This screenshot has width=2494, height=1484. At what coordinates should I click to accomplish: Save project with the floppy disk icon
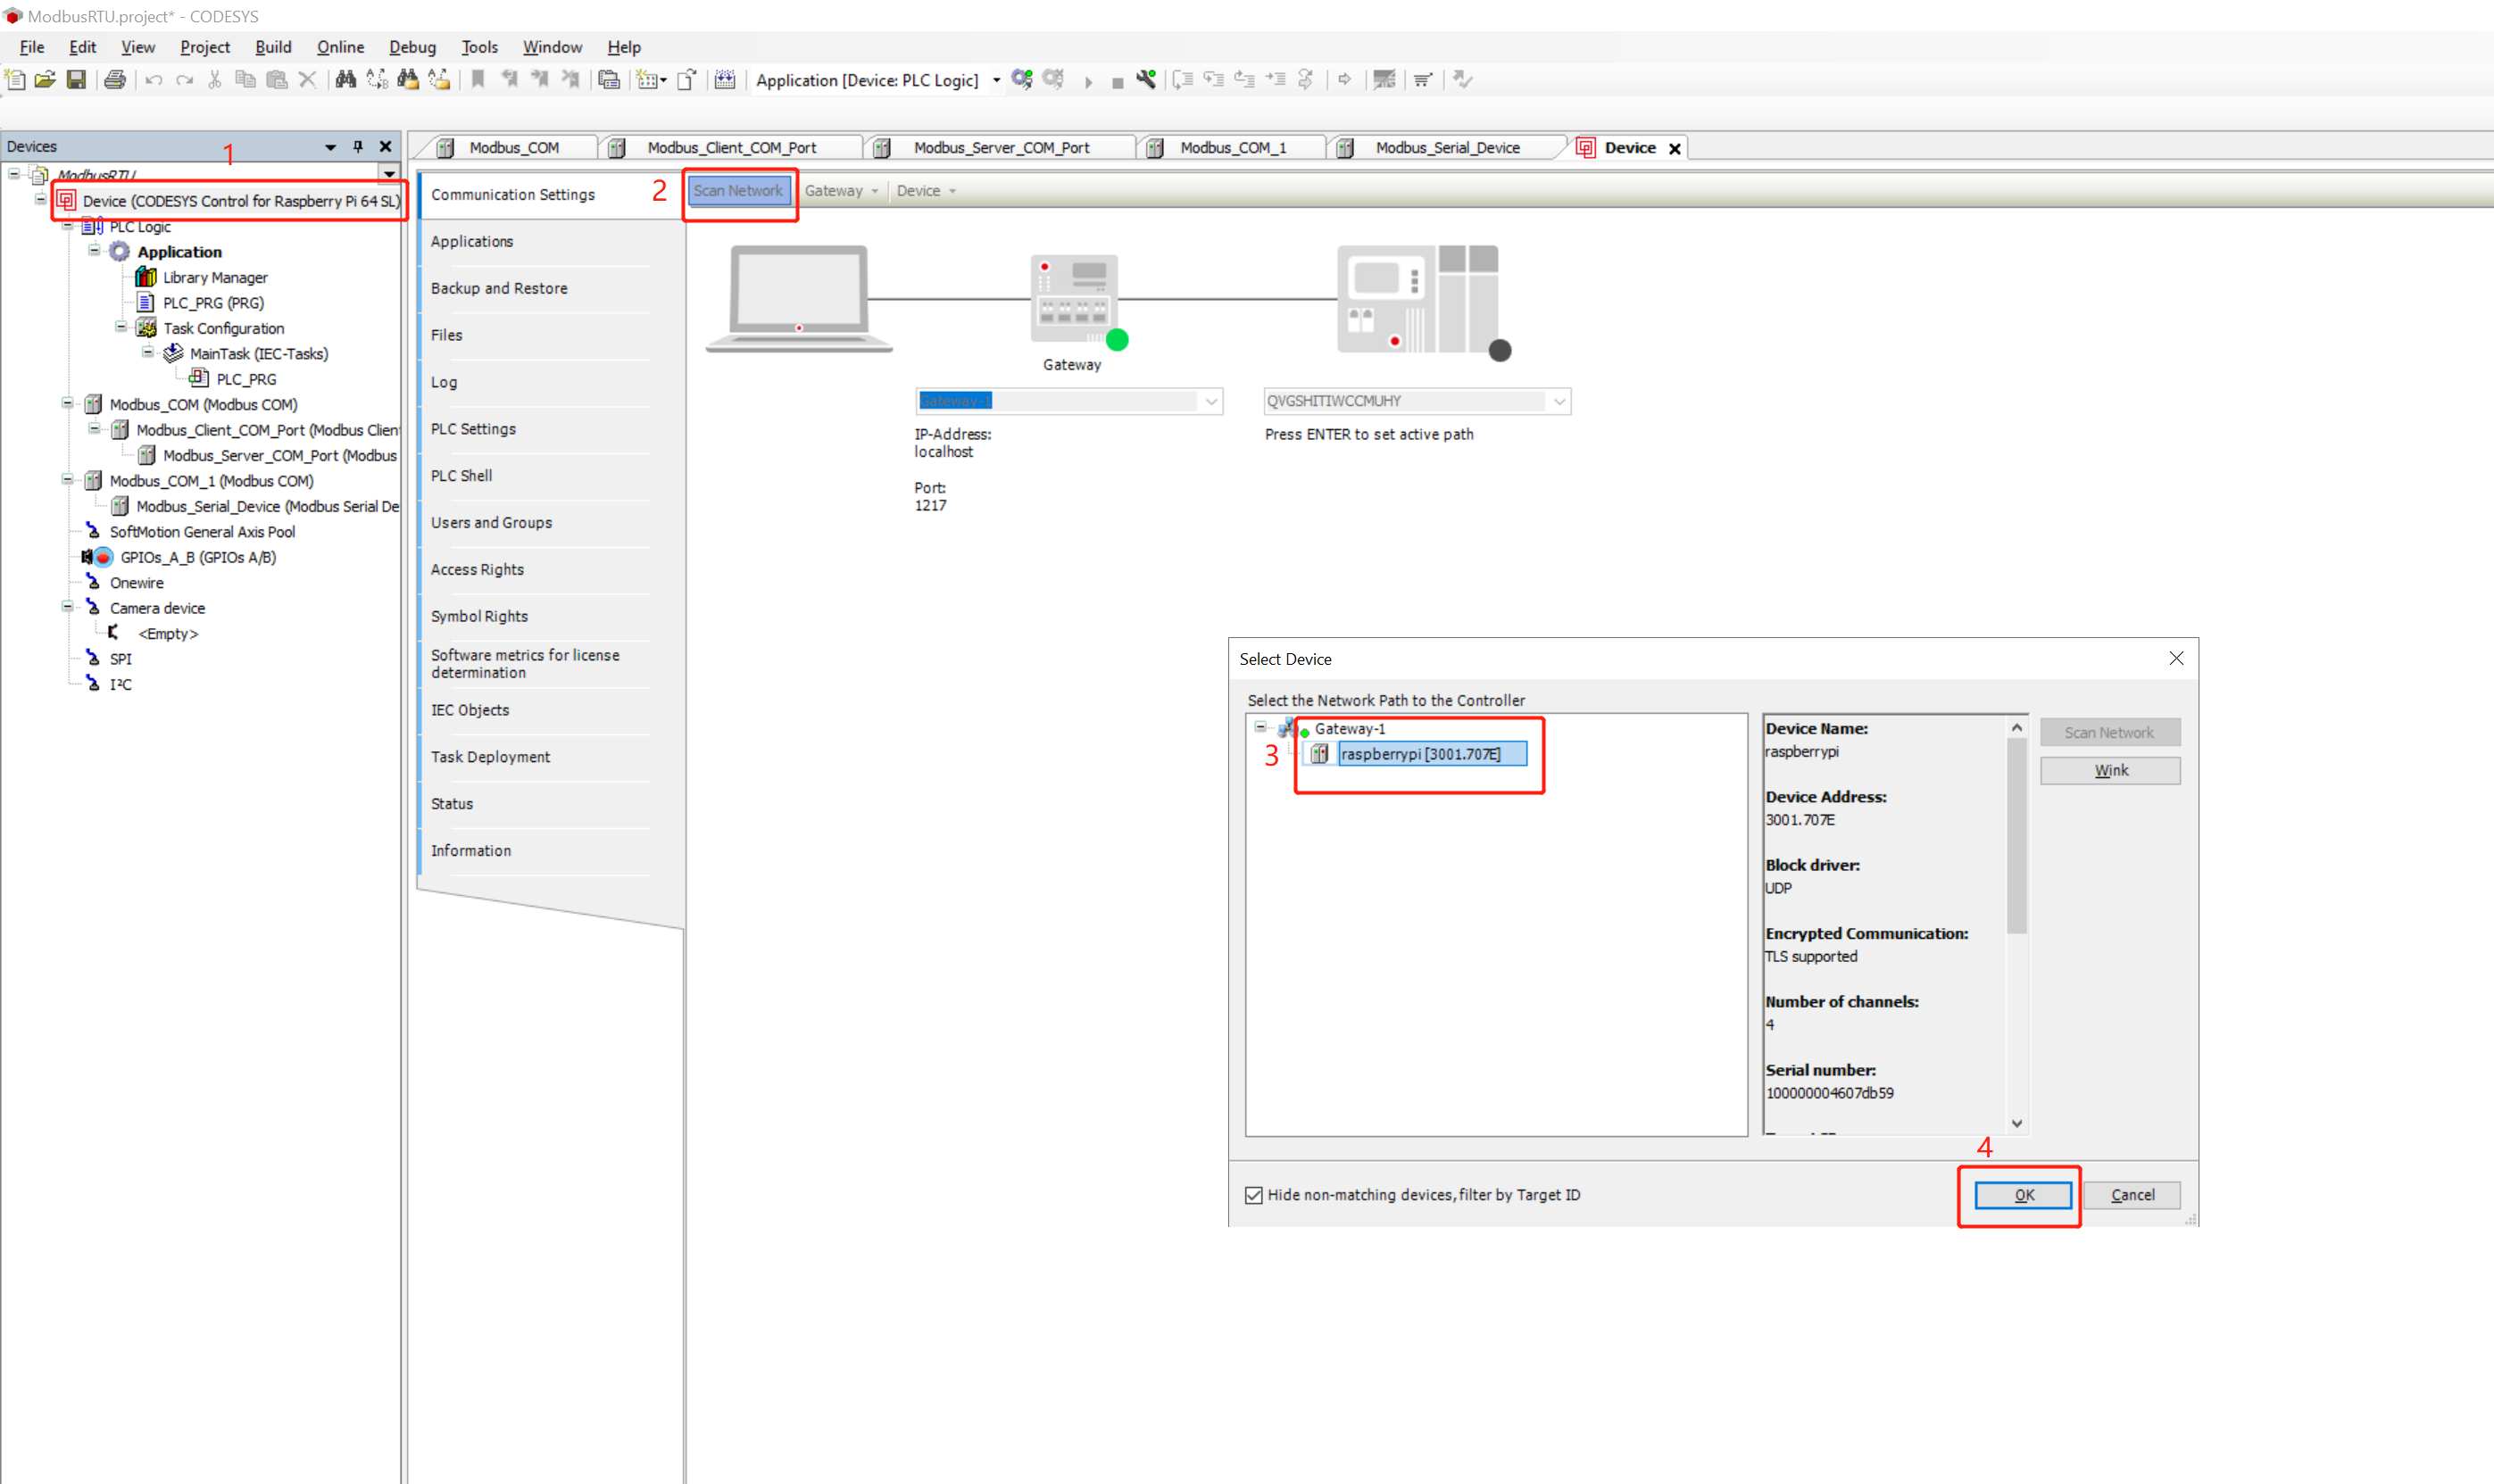(76, 80)
